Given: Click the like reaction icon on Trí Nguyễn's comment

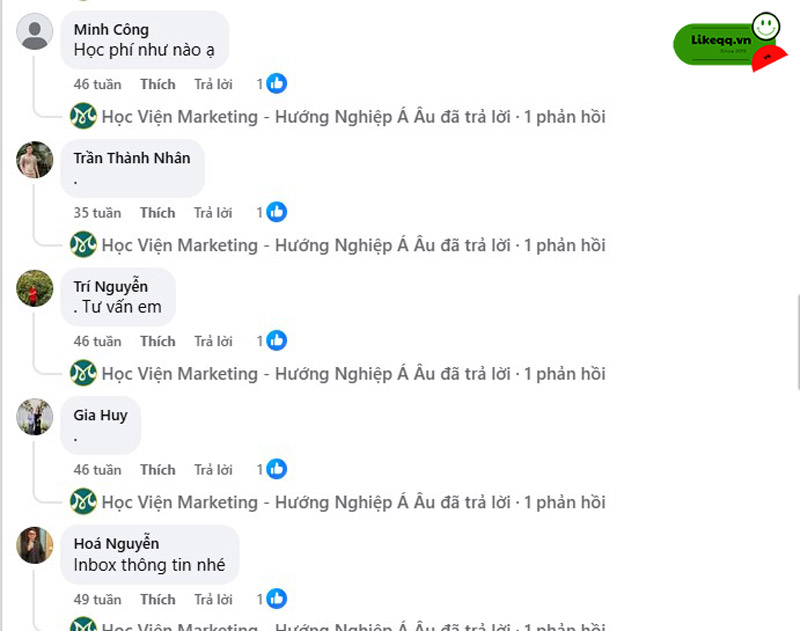Looking at the screenshot, I should point(277,341).
